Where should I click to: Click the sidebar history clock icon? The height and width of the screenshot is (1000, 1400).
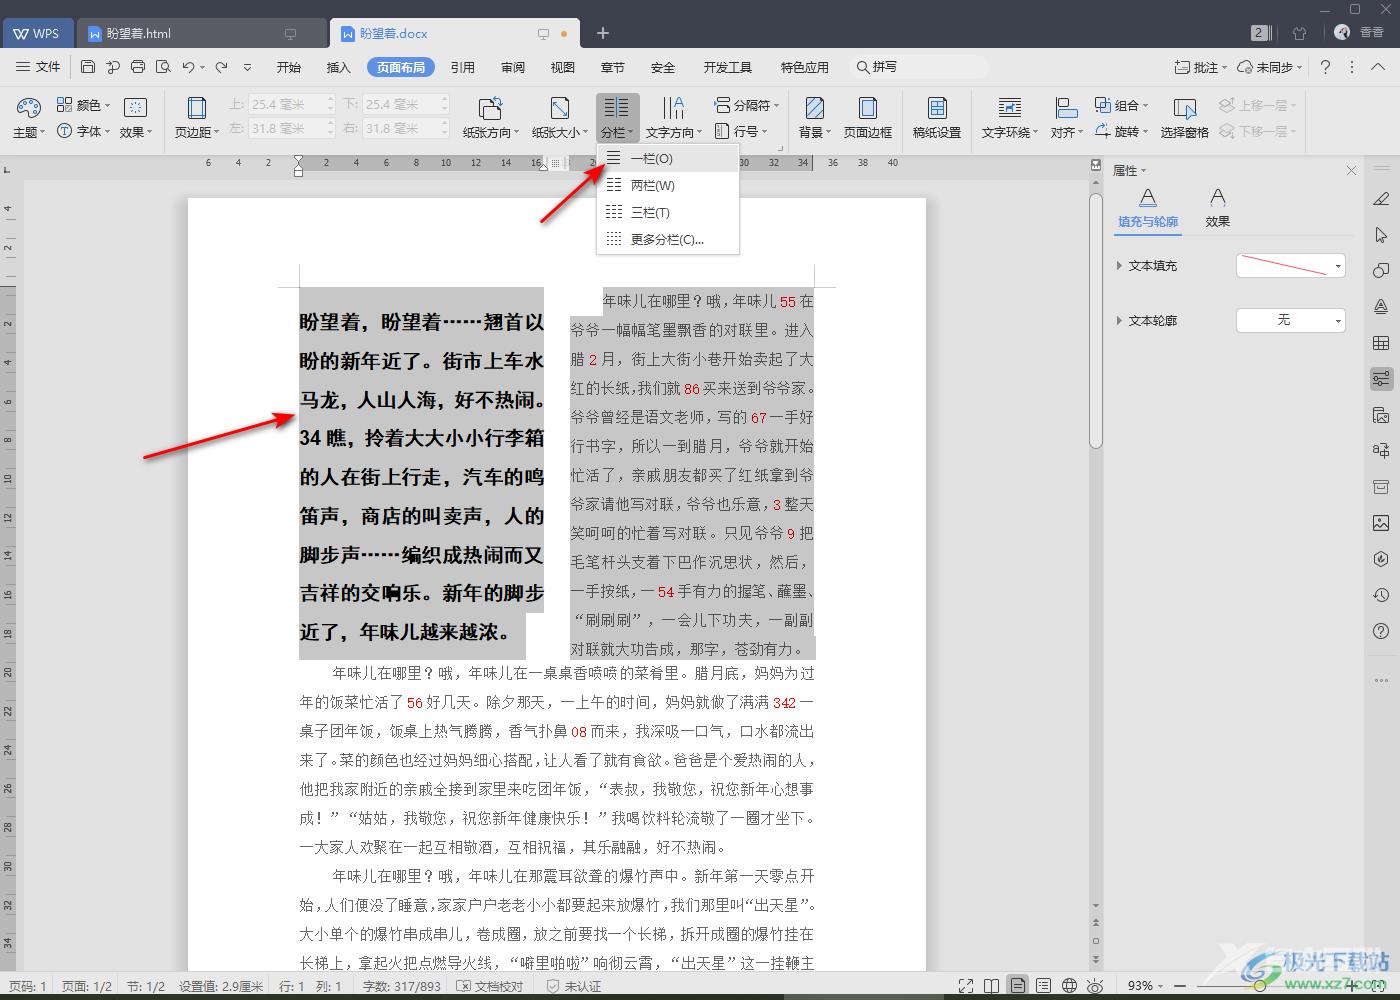(1381, 595)
